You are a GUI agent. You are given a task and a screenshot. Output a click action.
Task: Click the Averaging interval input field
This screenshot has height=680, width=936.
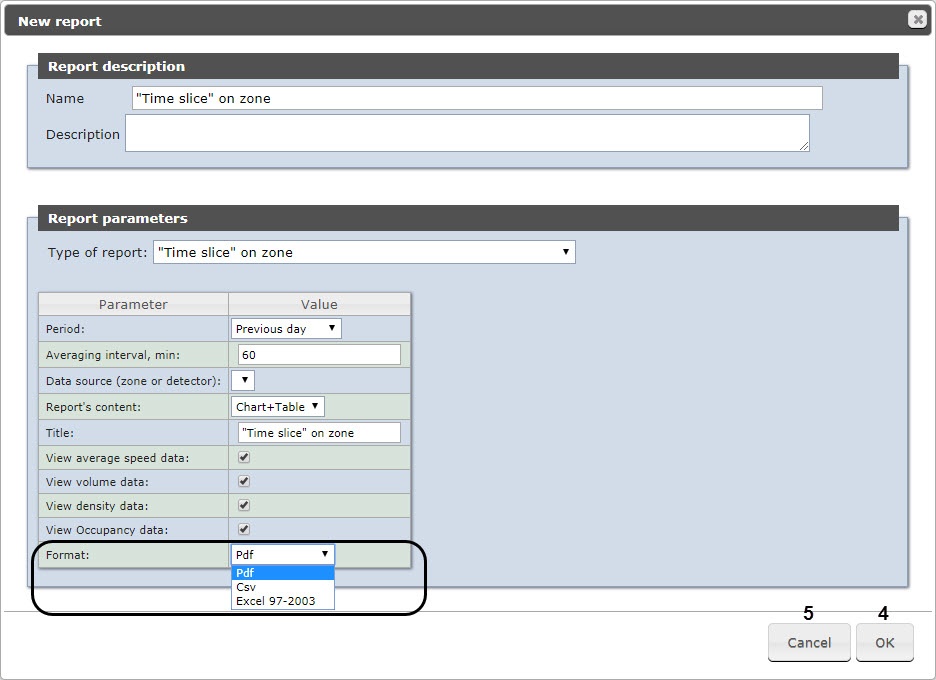(x=319, y=354)
